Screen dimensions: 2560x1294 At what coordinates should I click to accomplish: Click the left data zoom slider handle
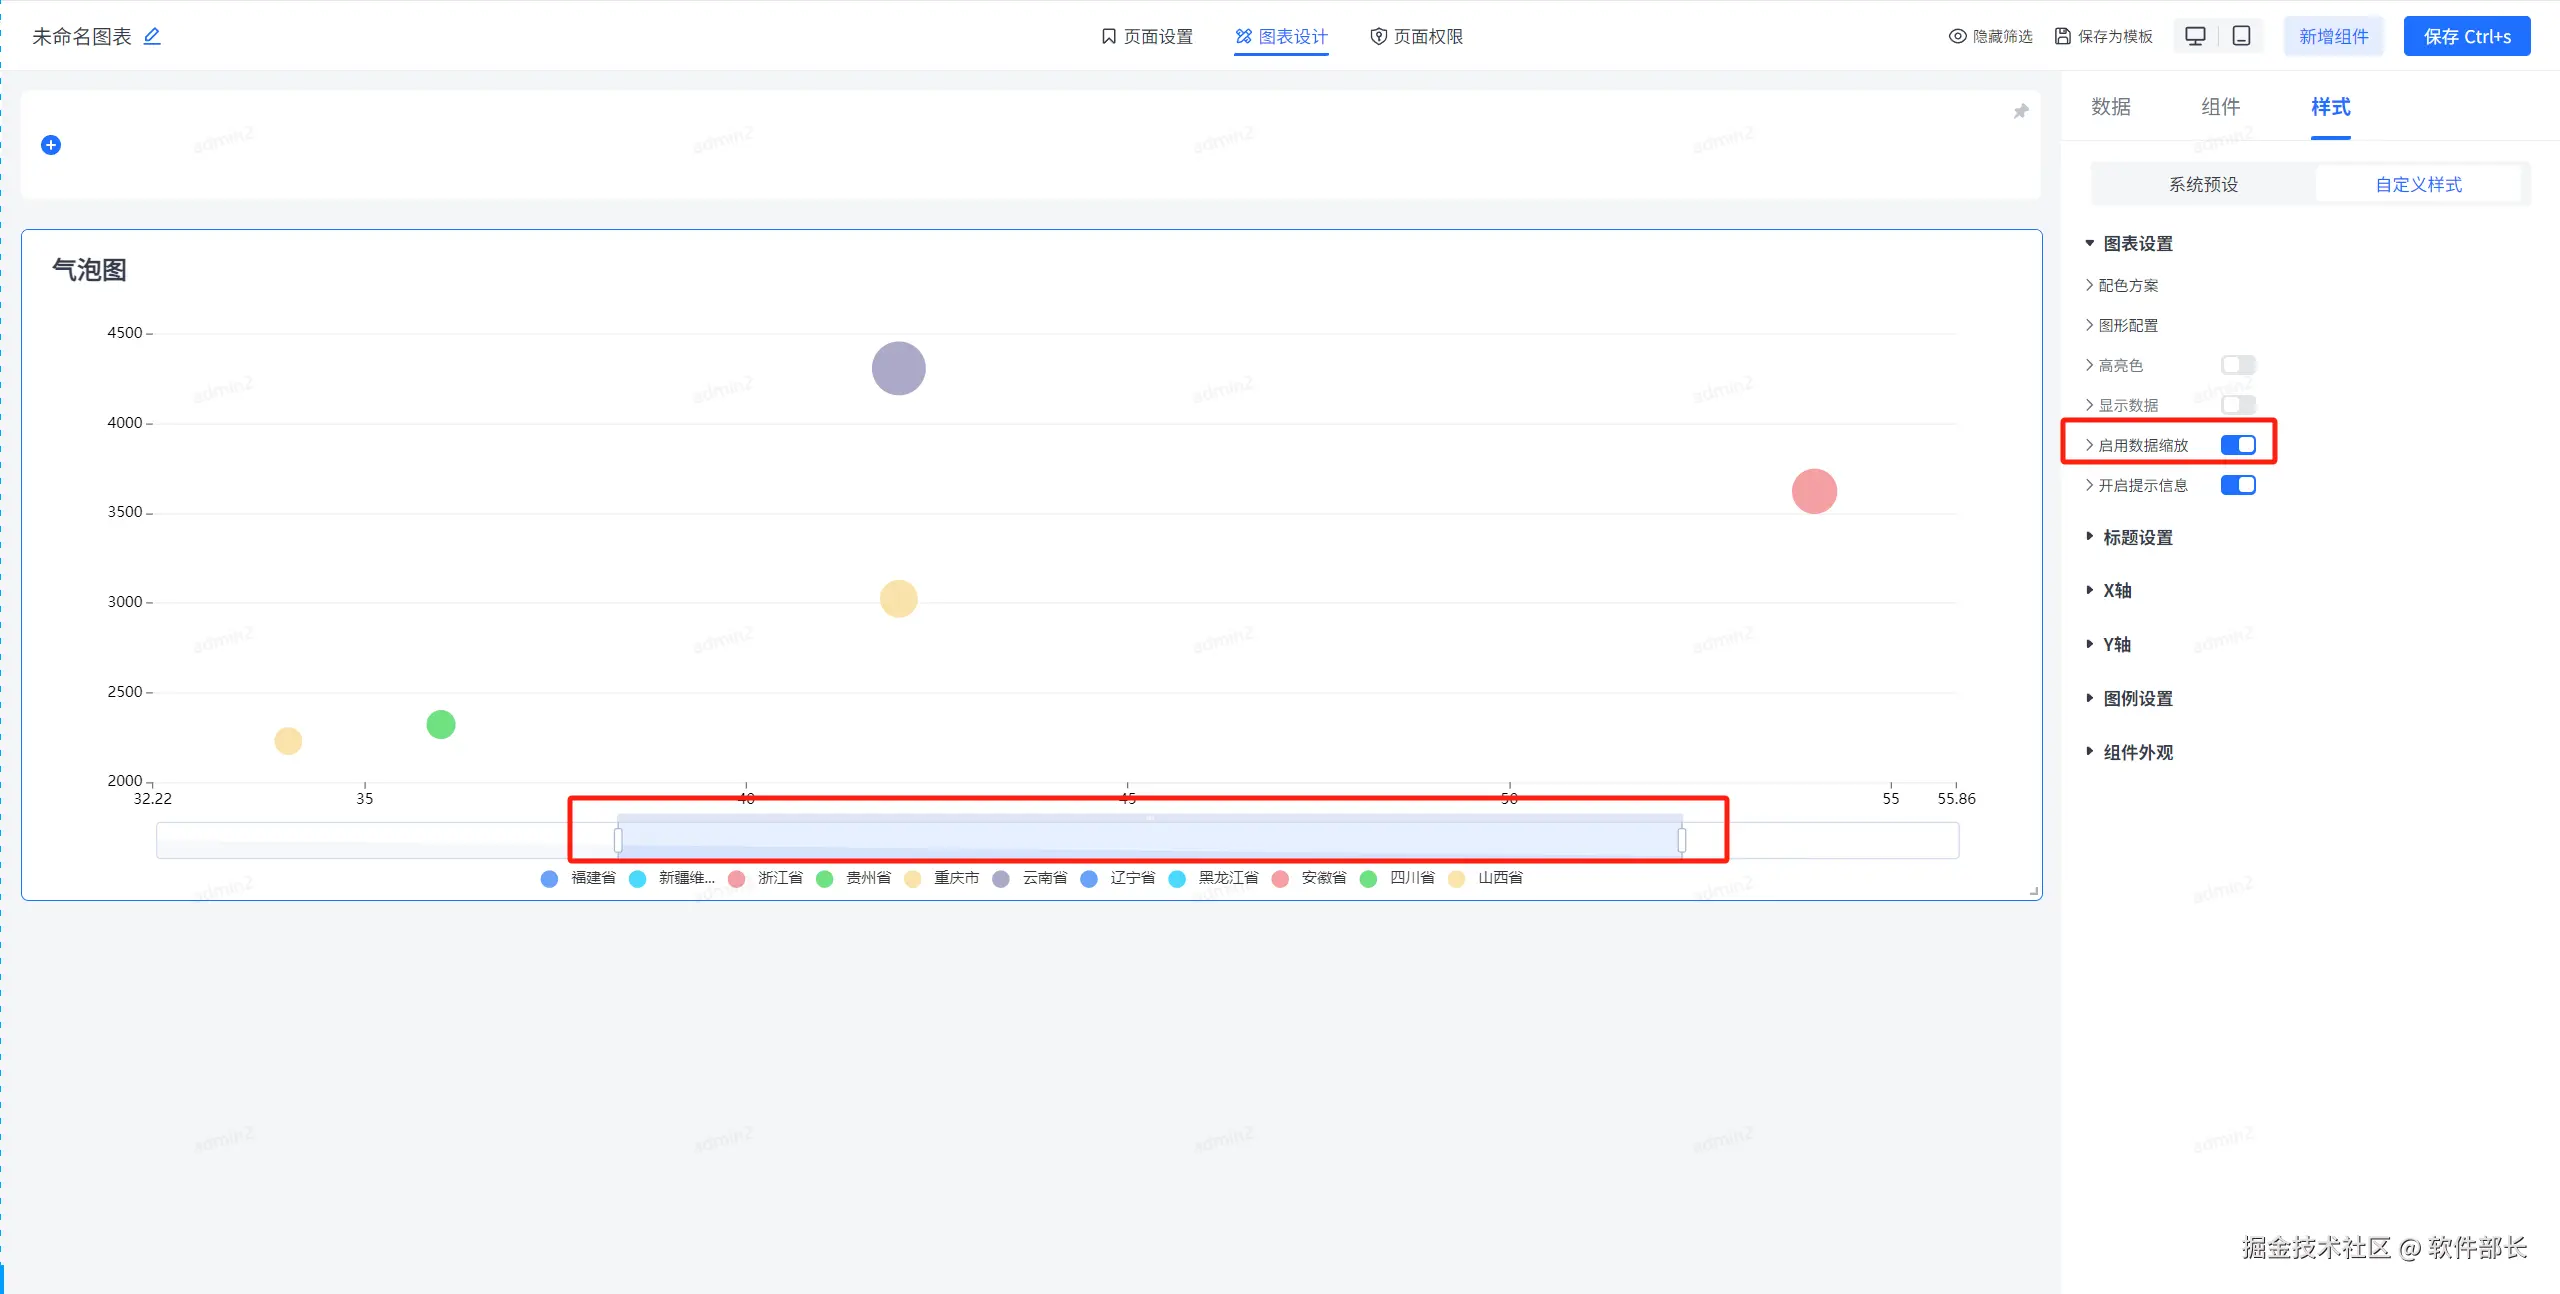618,840
